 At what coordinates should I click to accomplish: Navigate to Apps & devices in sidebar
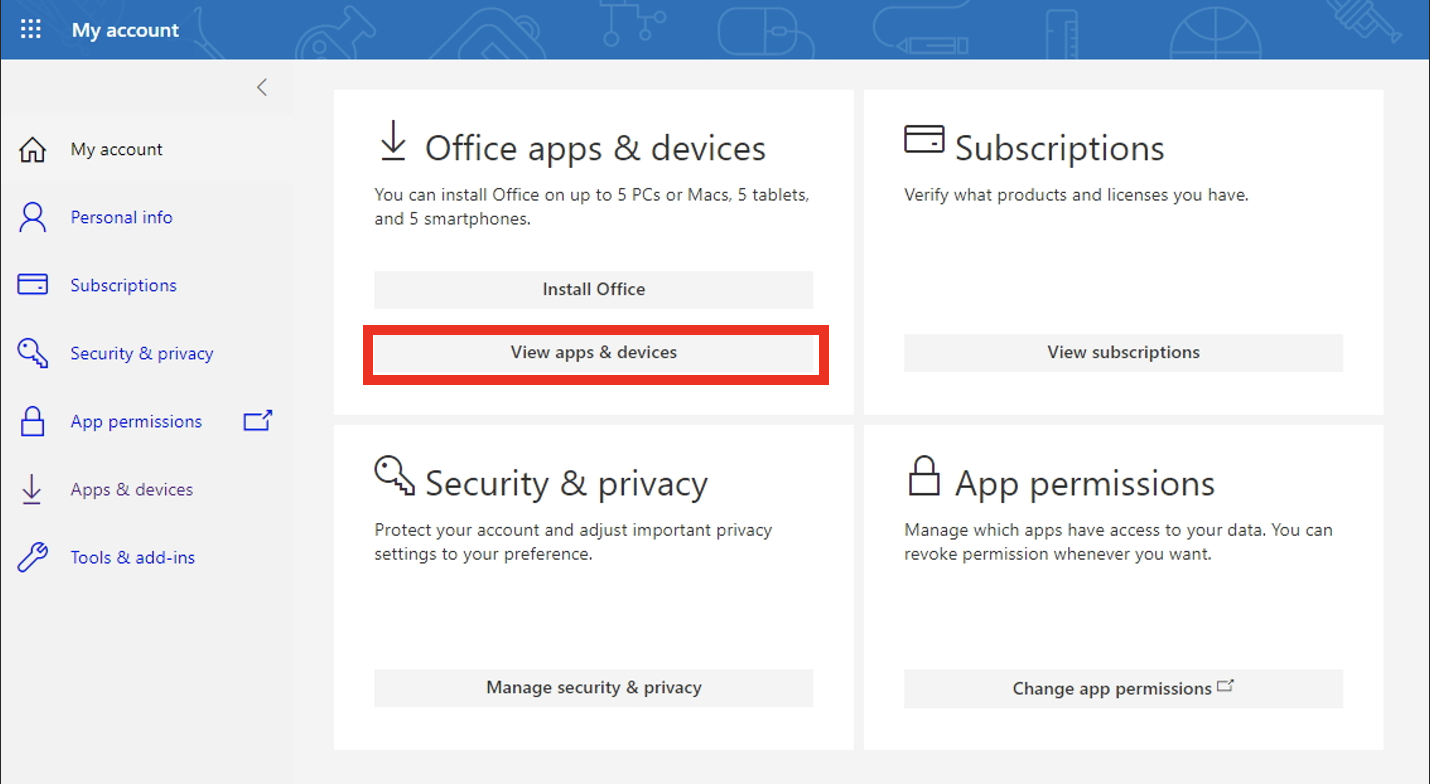132,489
